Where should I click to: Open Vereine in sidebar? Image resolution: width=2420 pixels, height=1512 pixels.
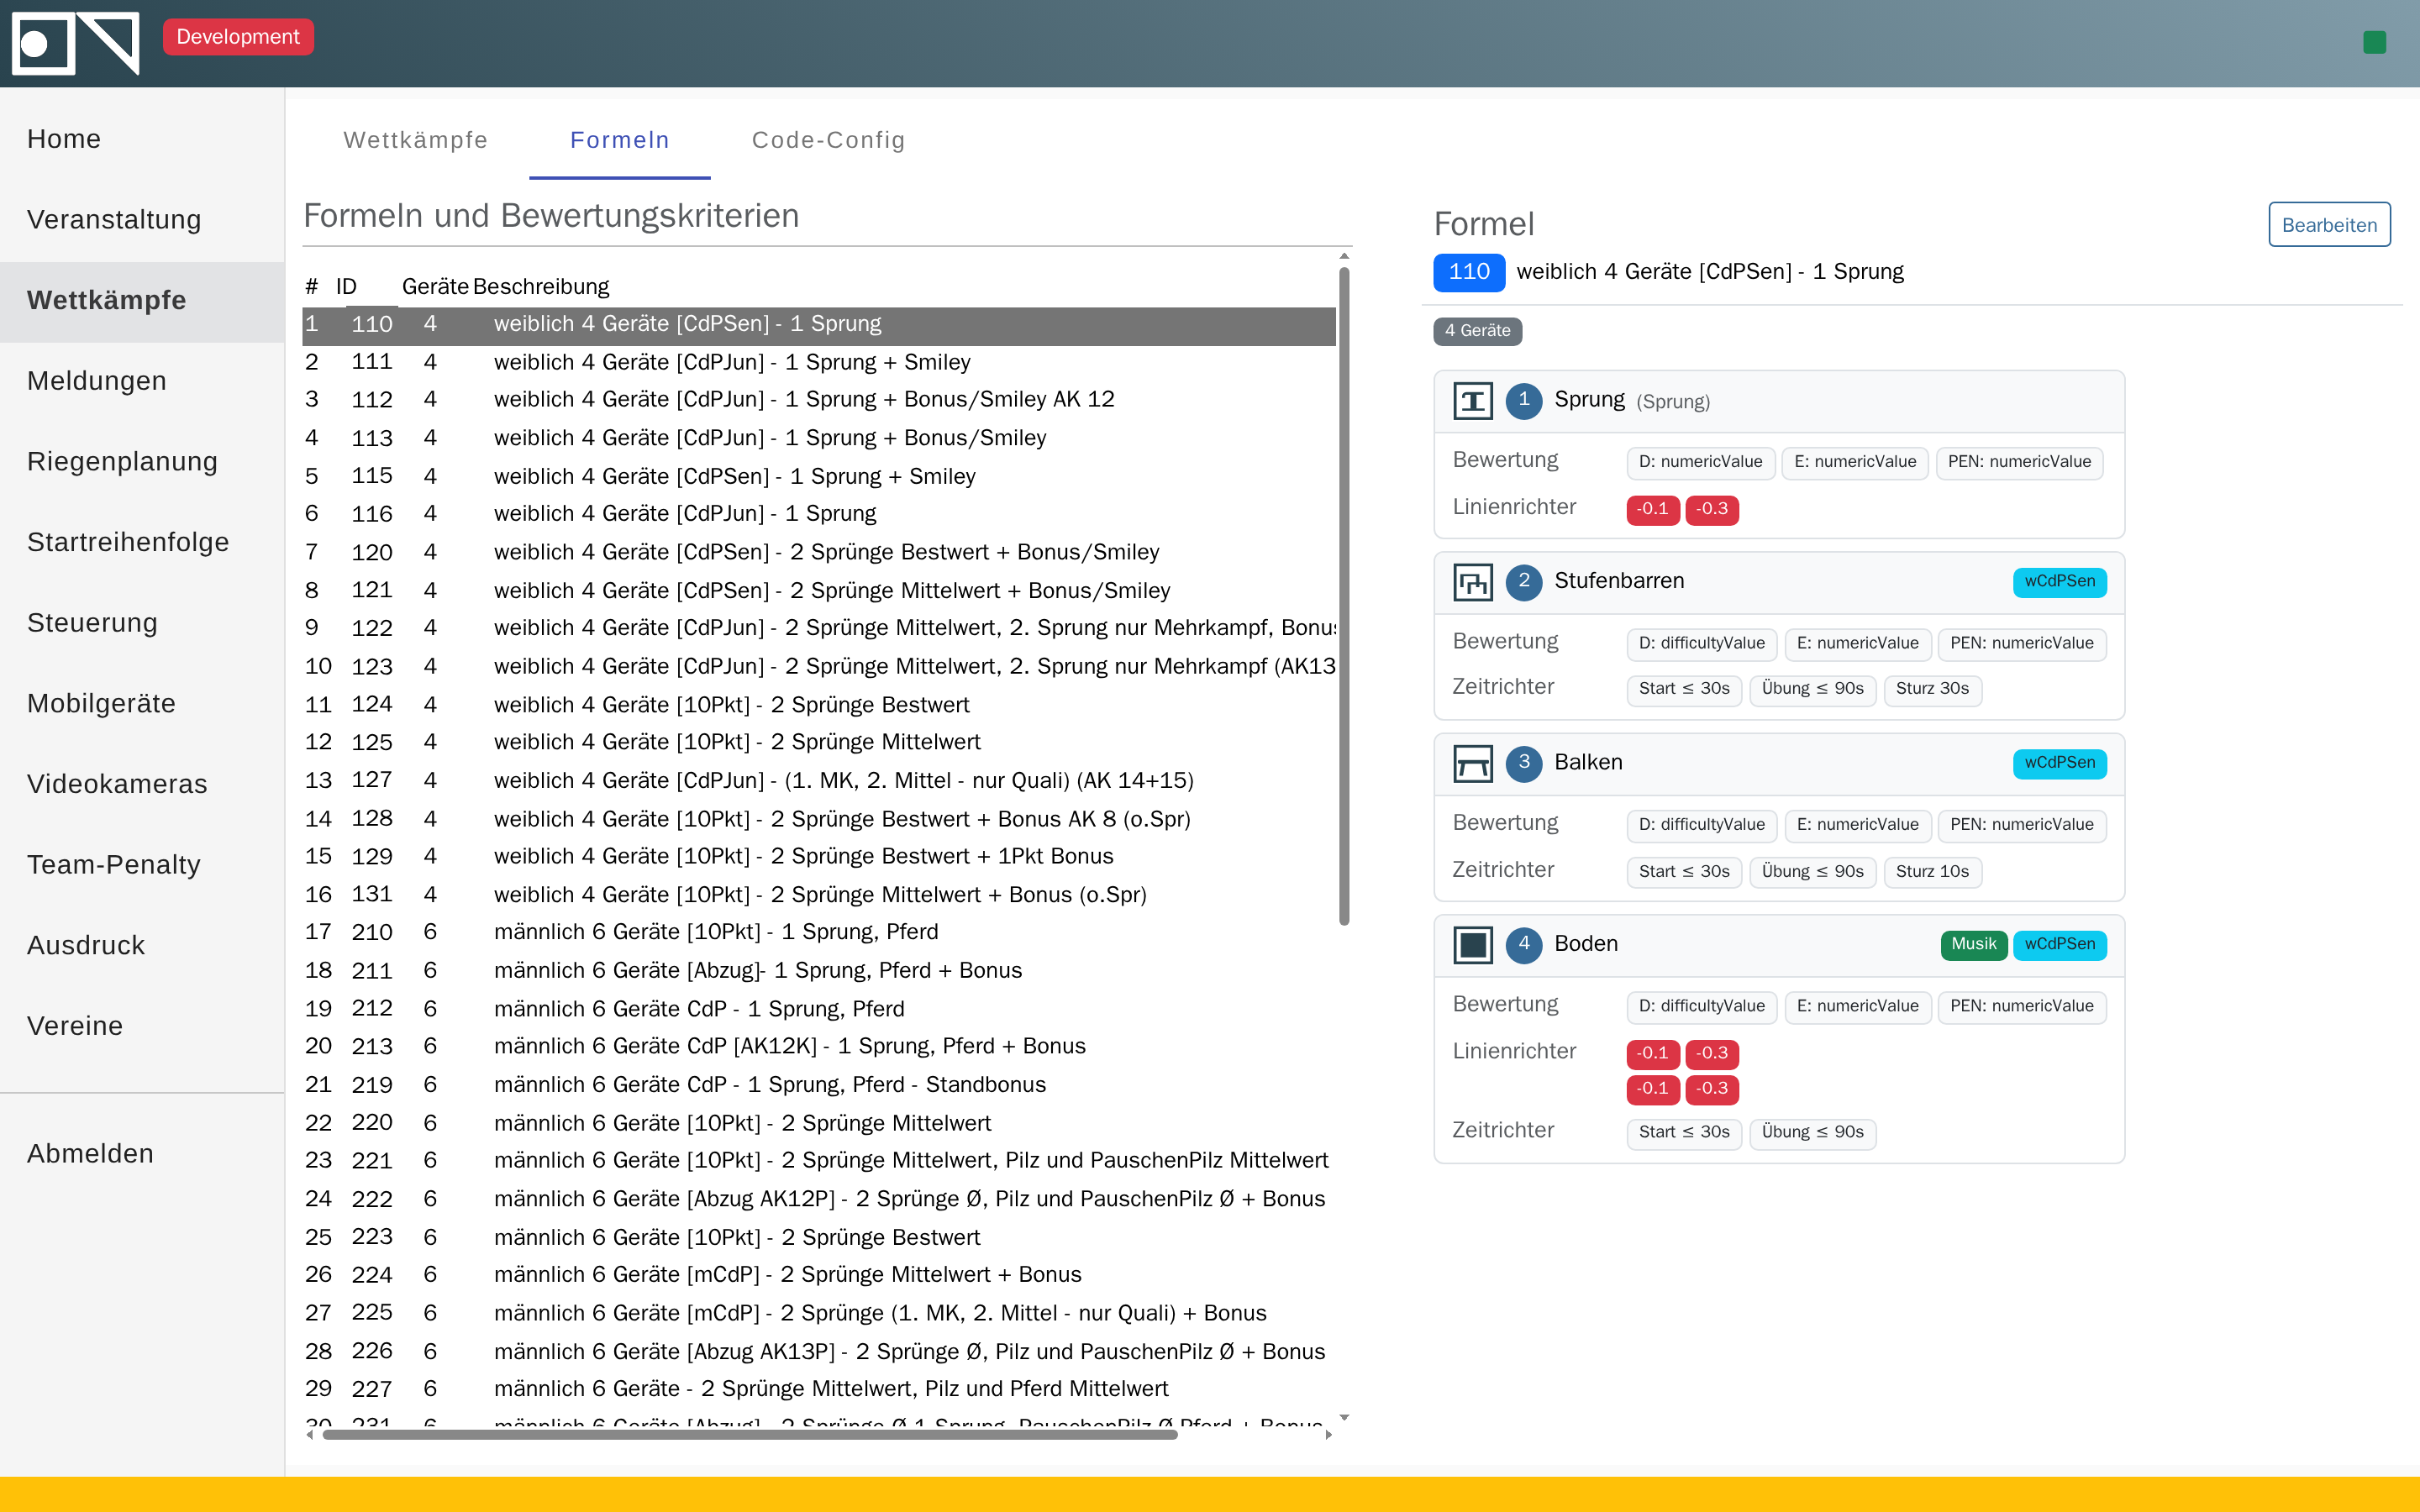[x=142, y=1027]
